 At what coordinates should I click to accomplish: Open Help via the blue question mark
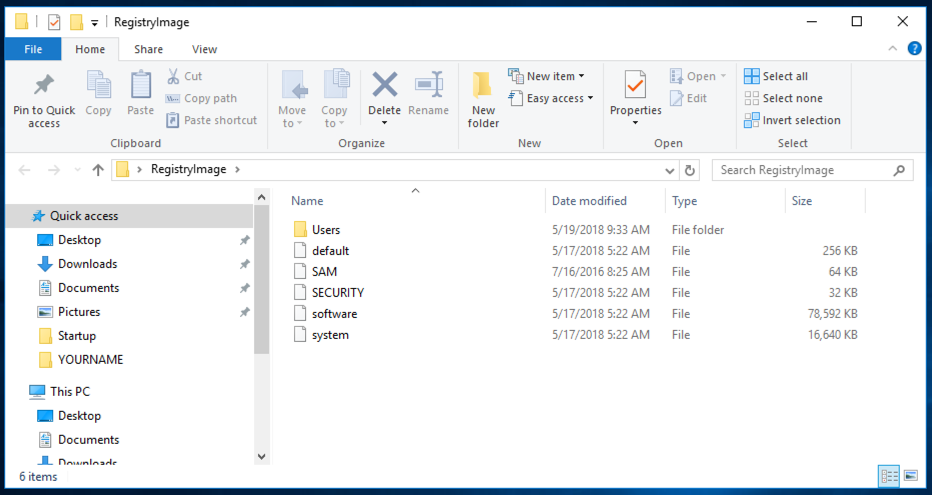coord(915,49)
